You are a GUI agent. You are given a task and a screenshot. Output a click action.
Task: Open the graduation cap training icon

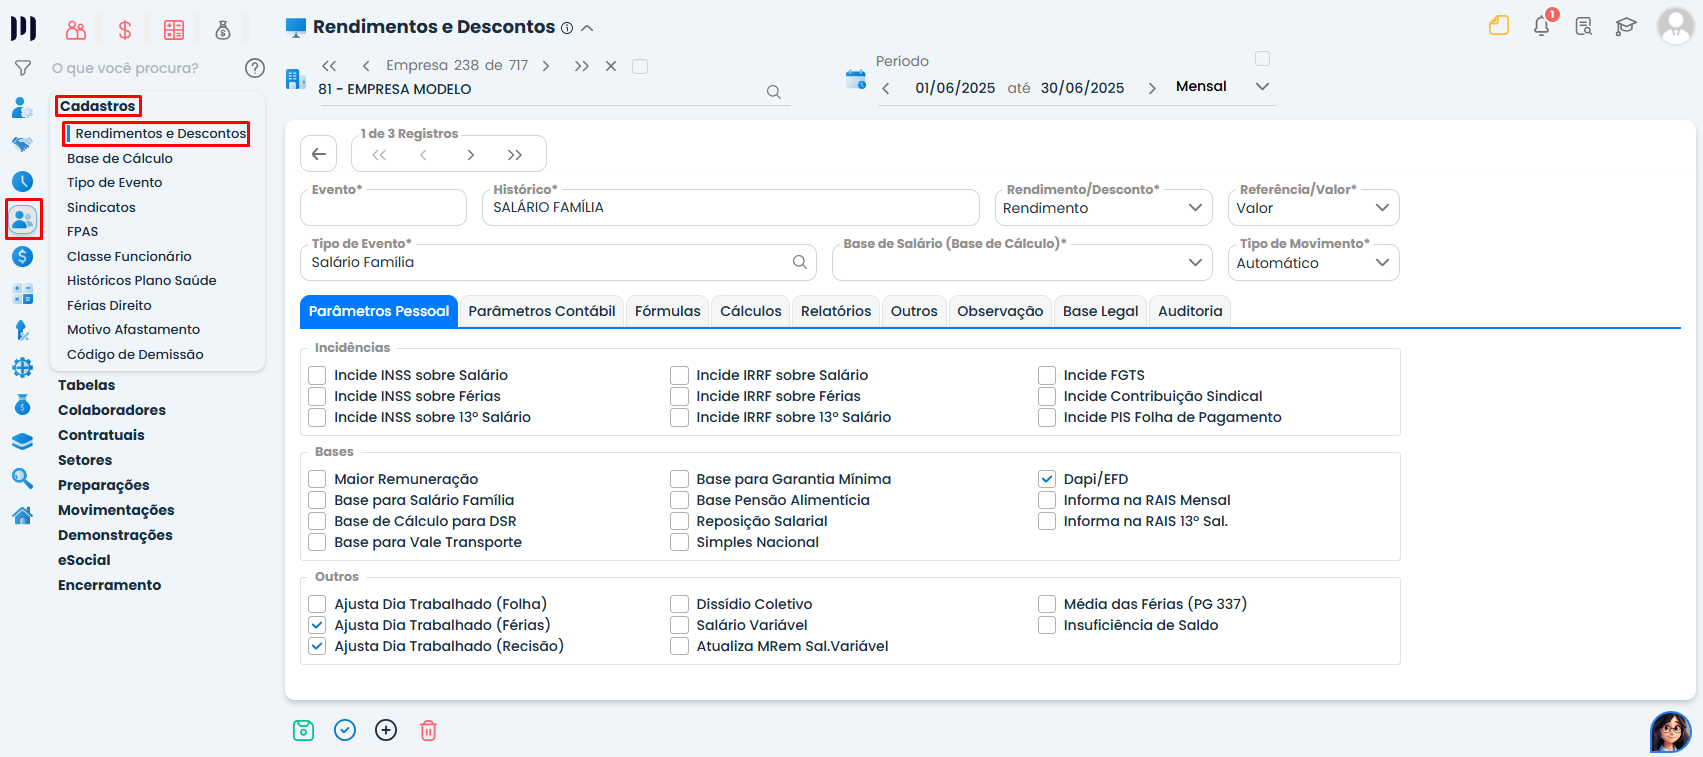[1626, 26]
